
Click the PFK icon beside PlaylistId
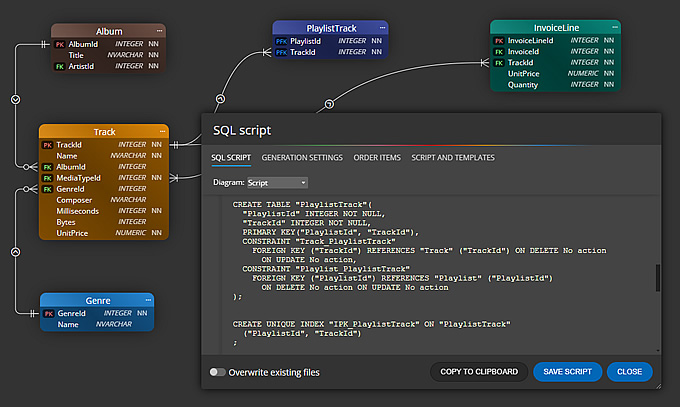281,41
